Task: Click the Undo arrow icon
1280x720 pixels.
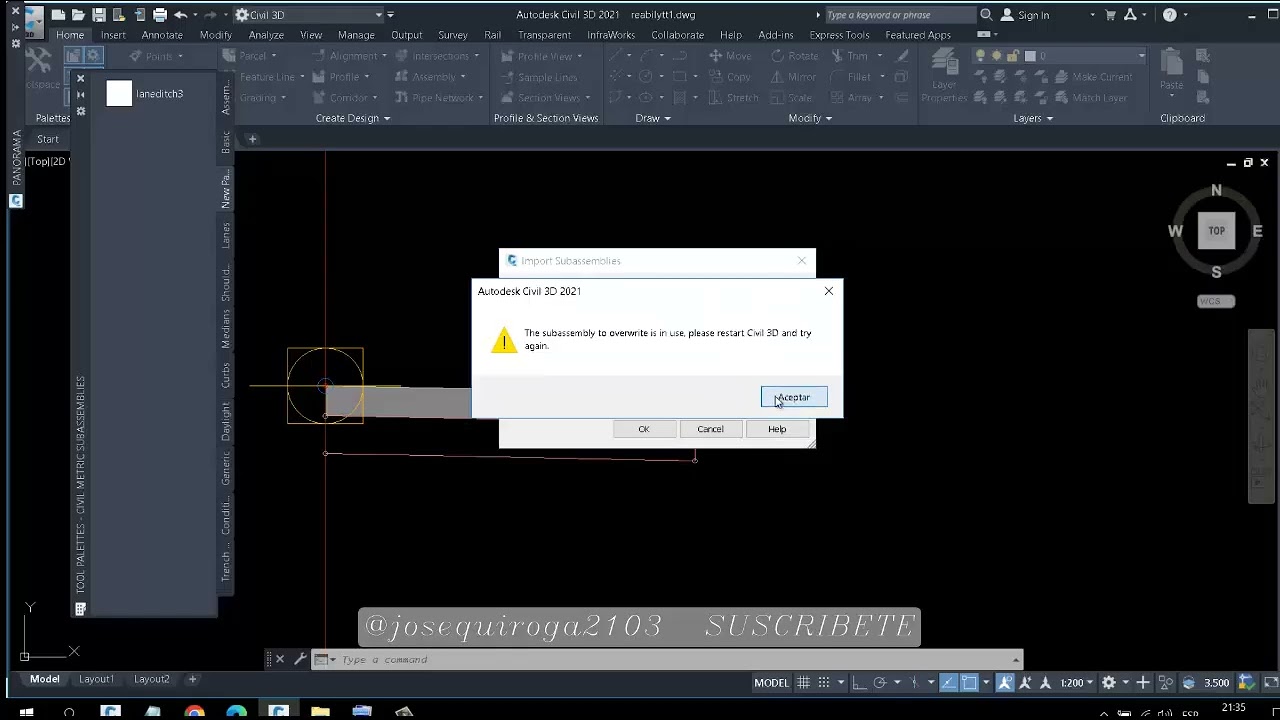Action: tap(180, 15)
